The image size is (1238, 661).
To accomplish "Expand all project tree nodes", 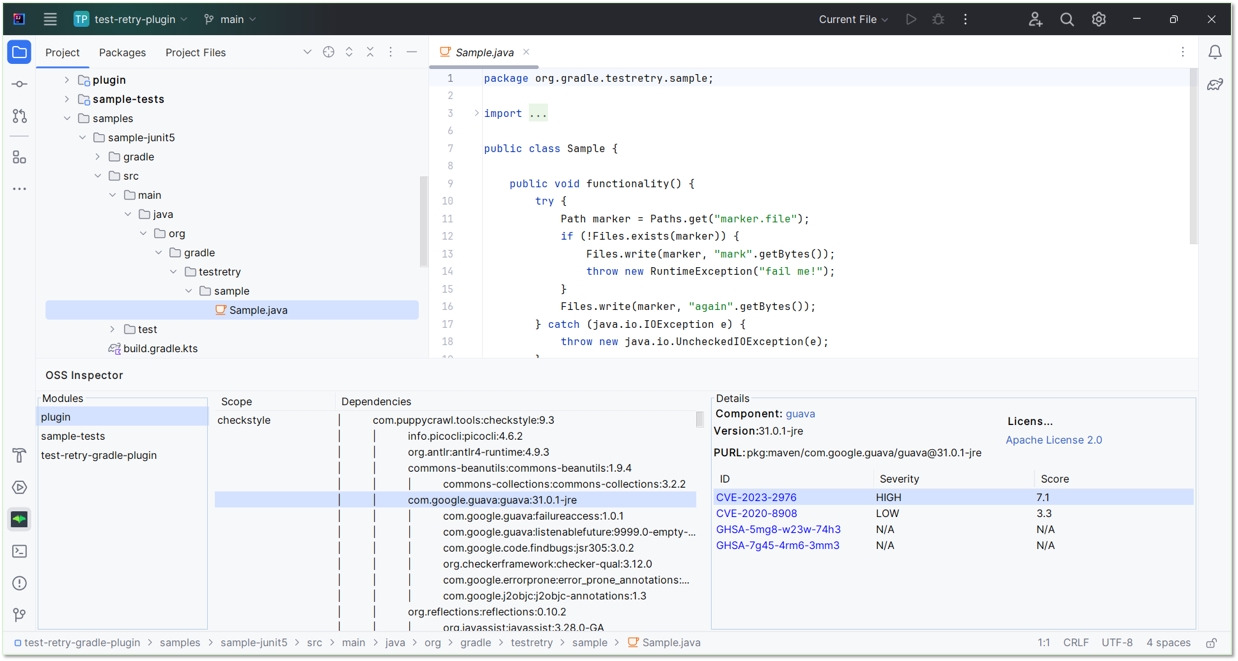I will 349,52.
